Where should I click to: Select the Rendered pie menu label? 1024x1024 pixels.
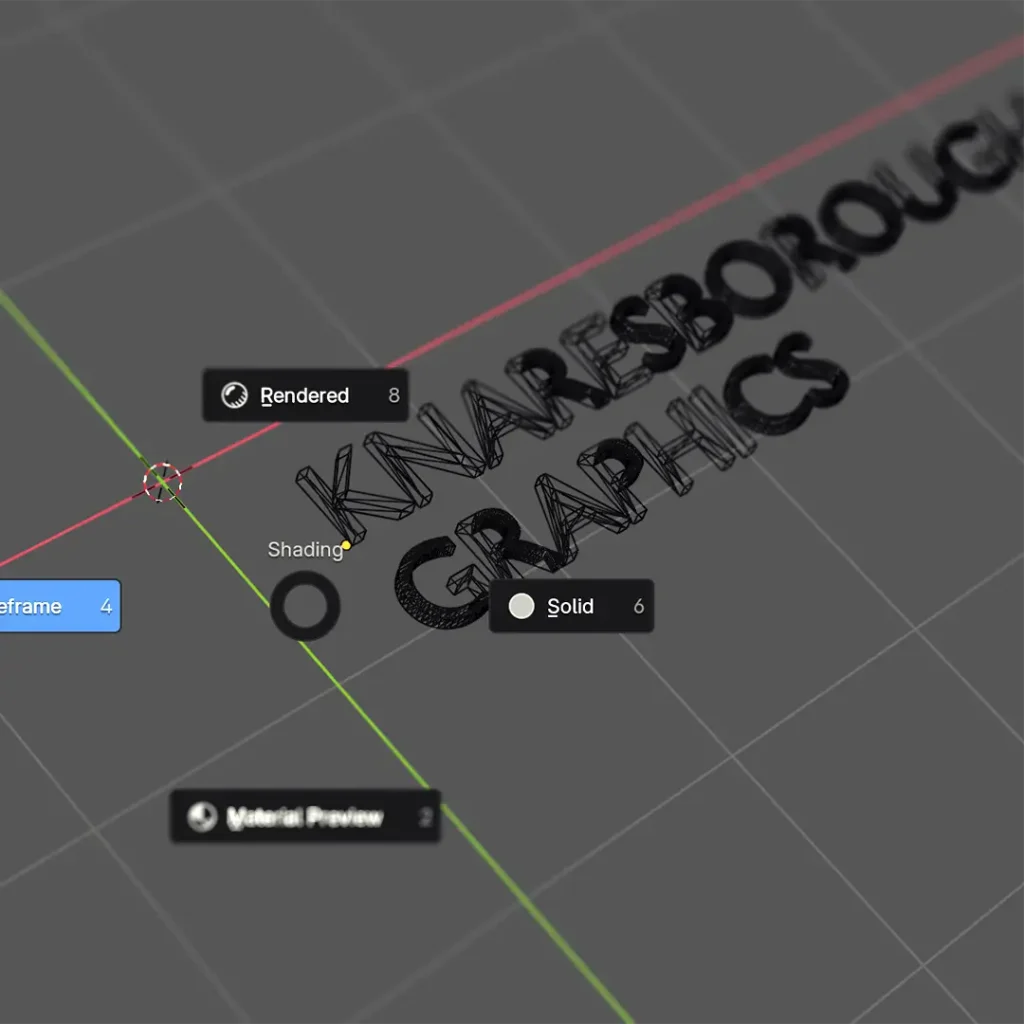coord(304,396)
